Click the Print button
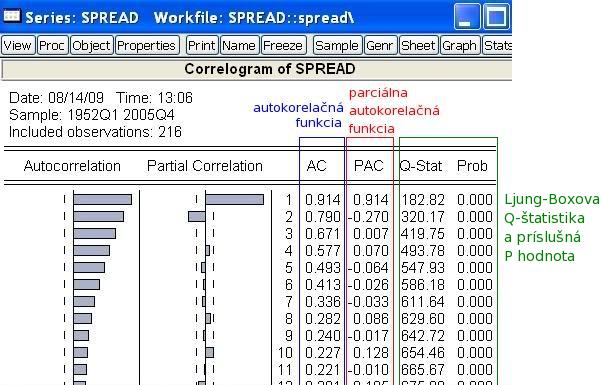The height and width of the screenshot is (385, 603). coord(202,45)
